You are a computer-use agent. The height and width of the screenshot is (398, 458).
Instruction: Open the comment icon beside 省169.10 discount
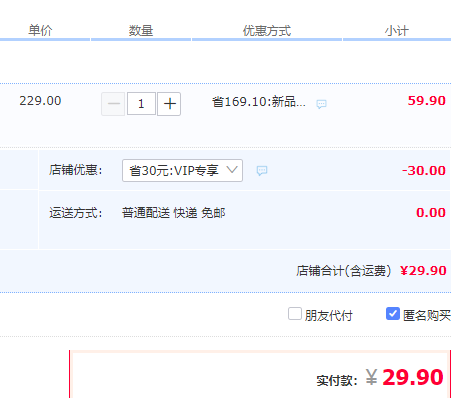321,104
